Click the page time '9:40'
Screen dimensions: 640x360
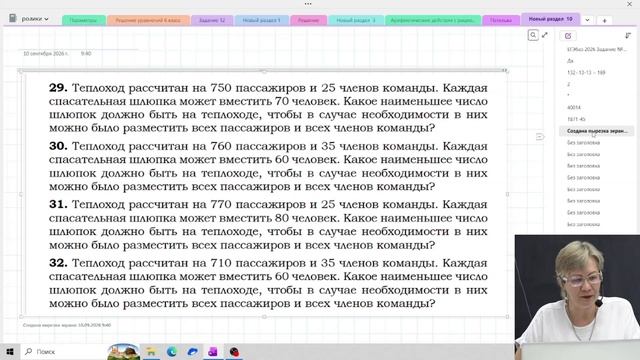(x=86, y=53)
